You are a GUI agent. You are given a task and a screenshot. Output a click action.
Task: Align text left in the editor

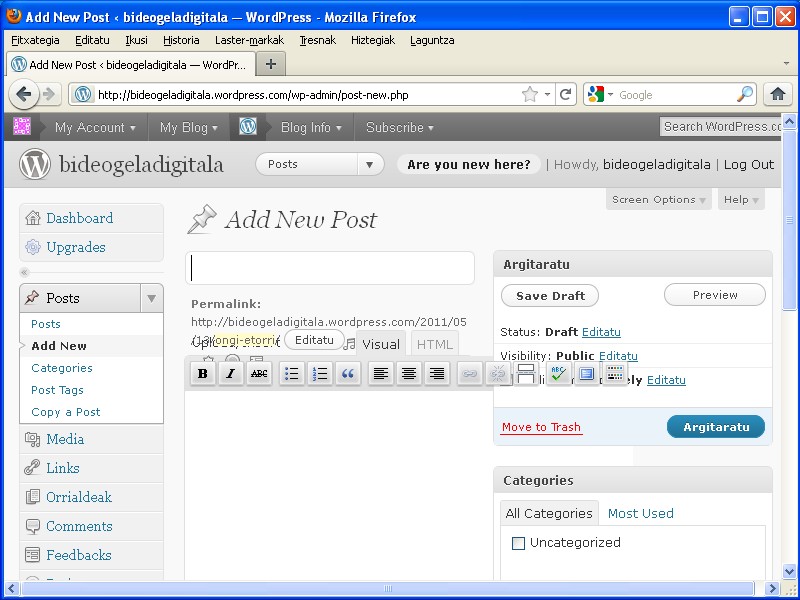[x=381, y=373]
